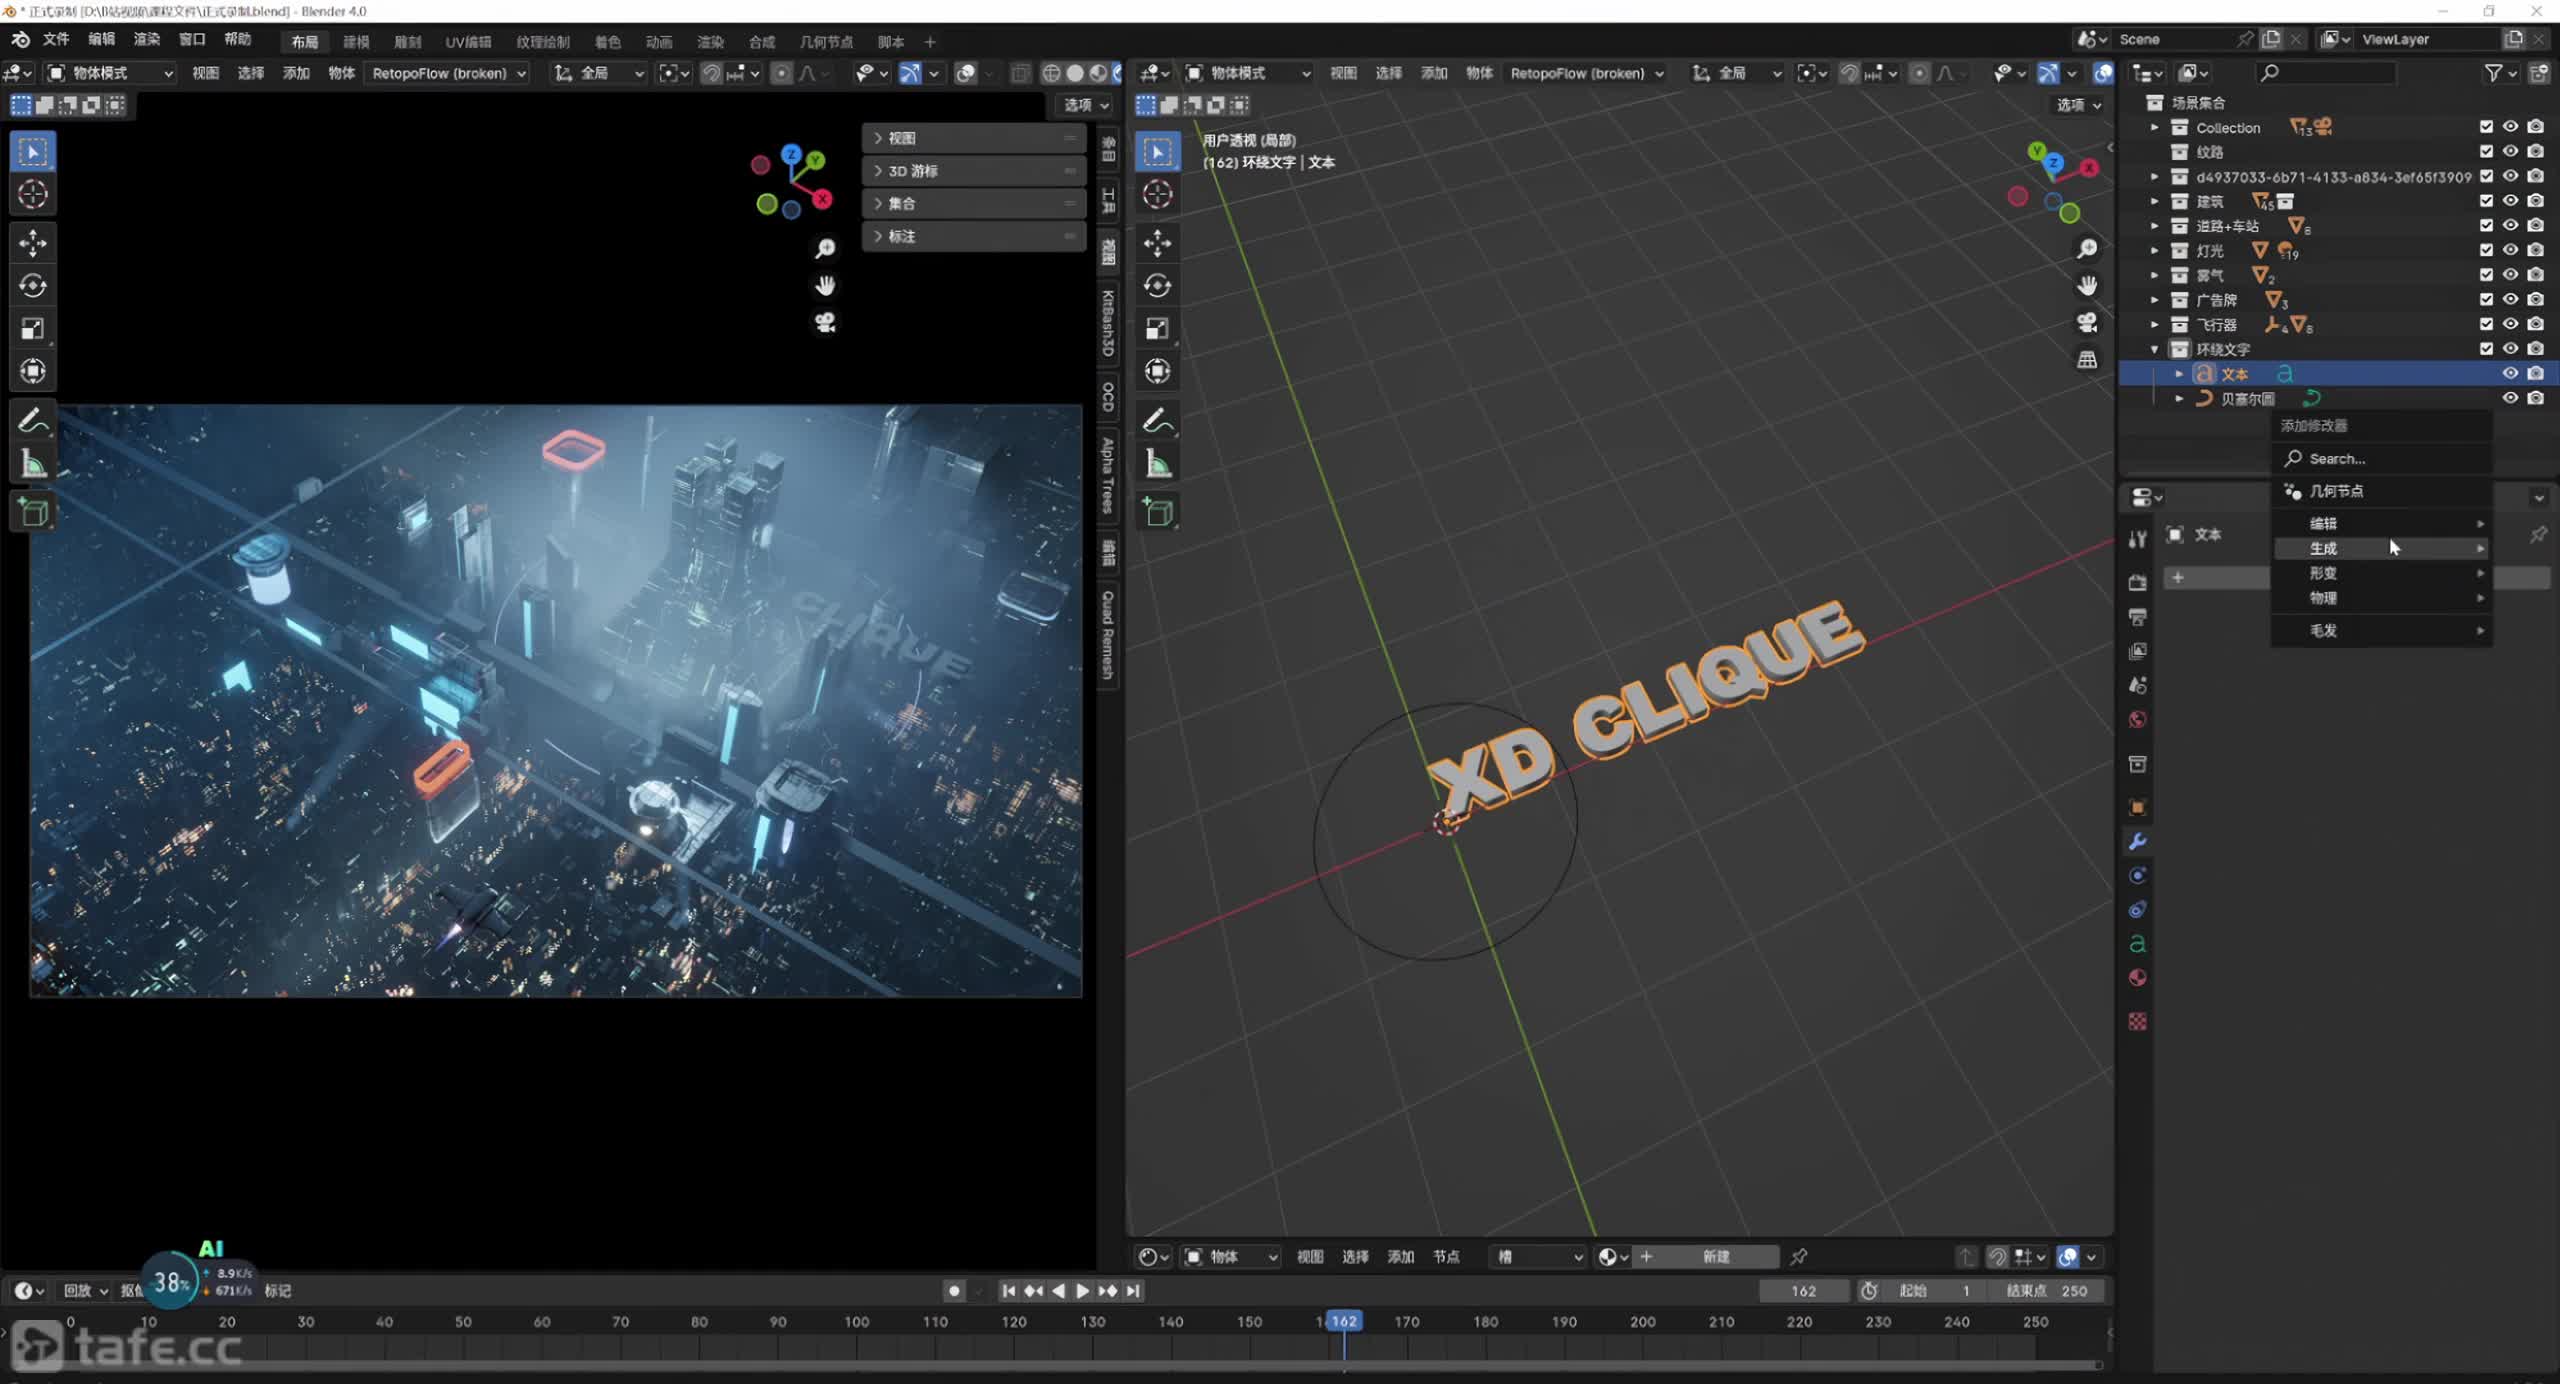Select the Transform tool in right viewport

(1158, 372)
